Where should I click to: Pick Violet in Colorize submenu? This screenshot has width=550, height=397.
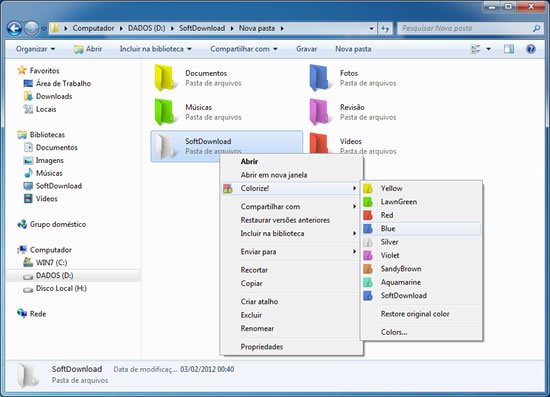click(x=421, y=255)
